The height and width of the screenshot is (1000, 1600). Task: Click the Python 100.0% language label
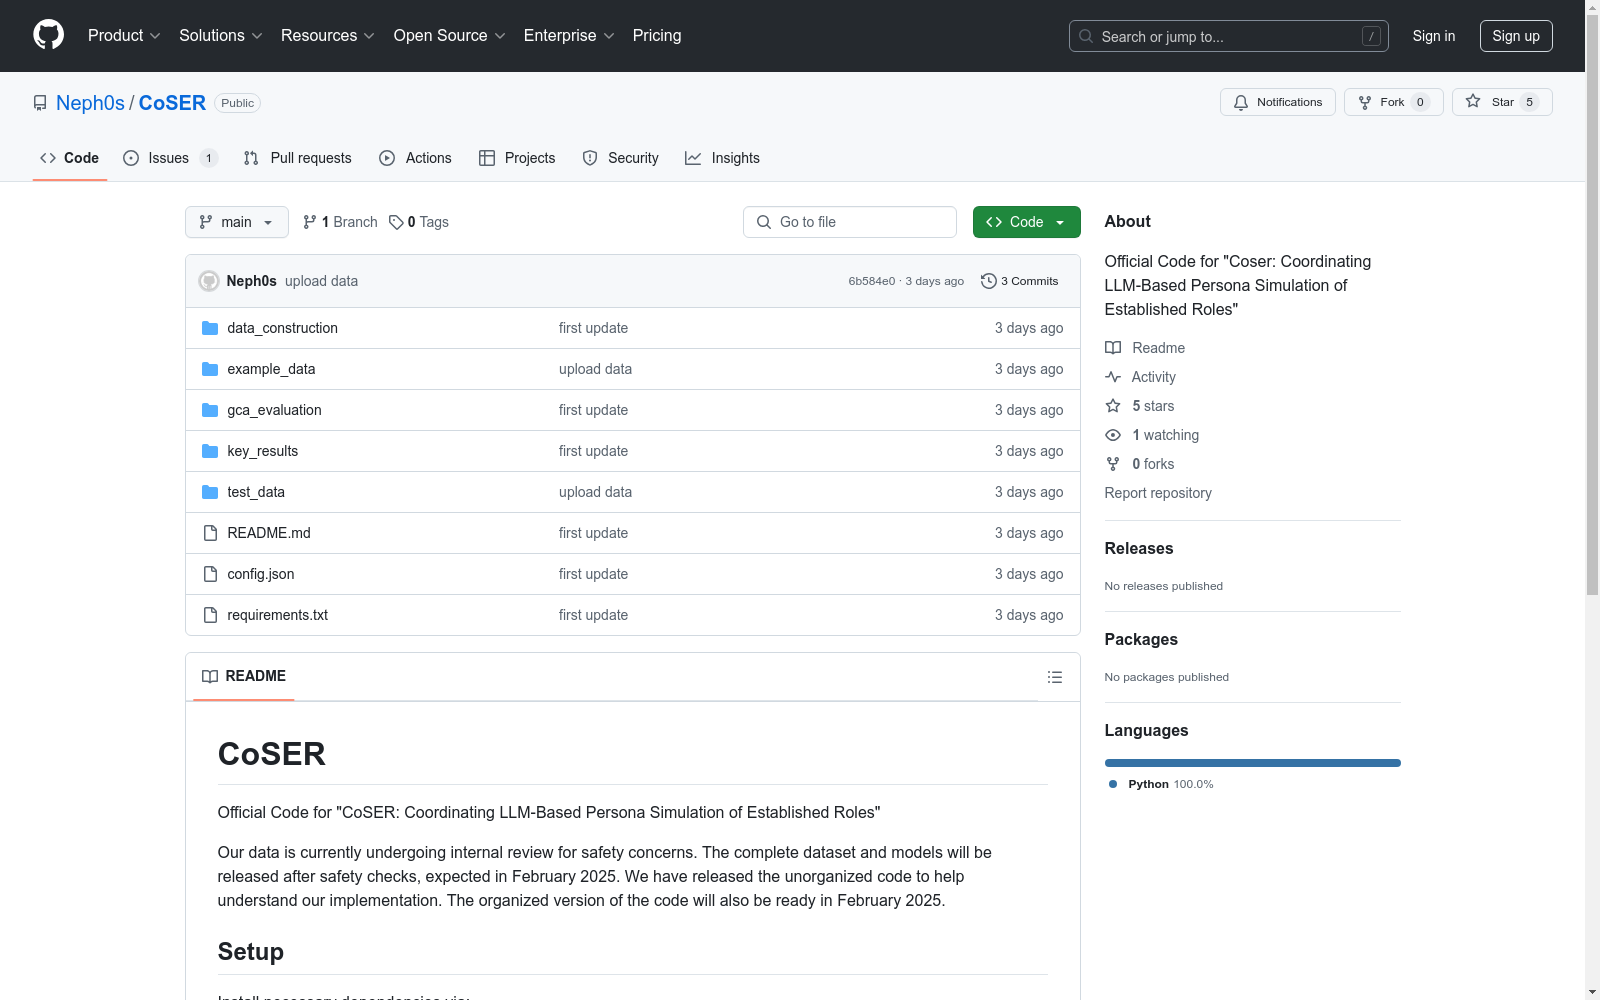[1171, 784]
